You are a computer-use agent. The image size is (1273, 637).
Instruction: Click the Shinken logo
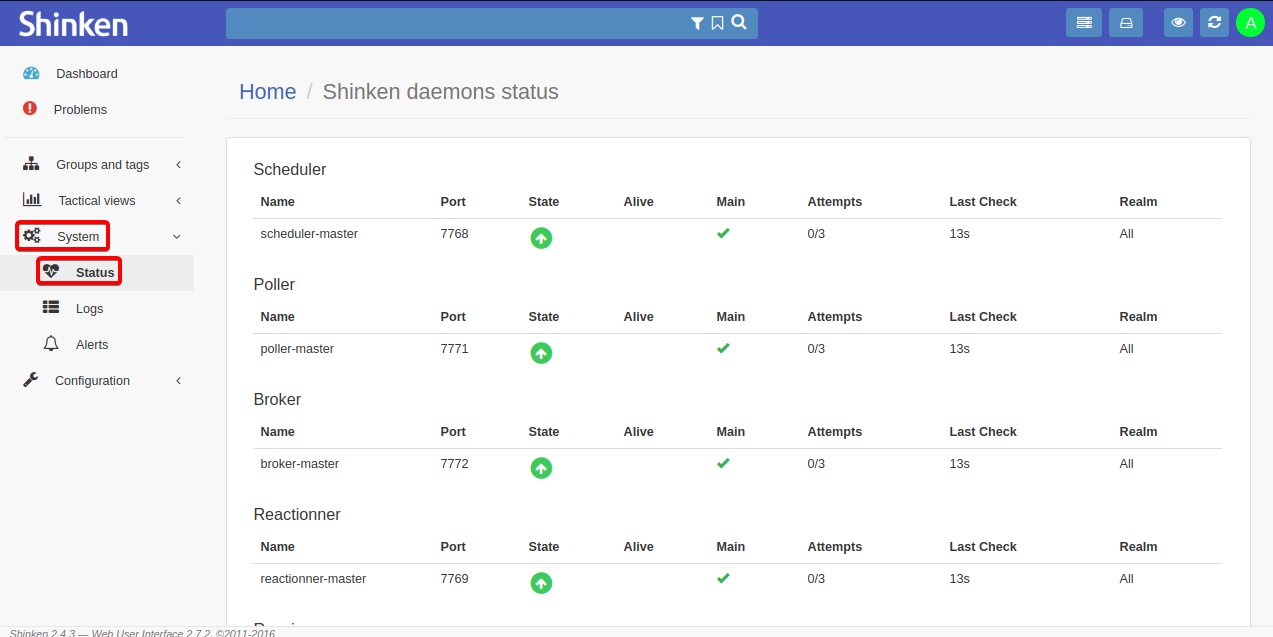(73, 23)
